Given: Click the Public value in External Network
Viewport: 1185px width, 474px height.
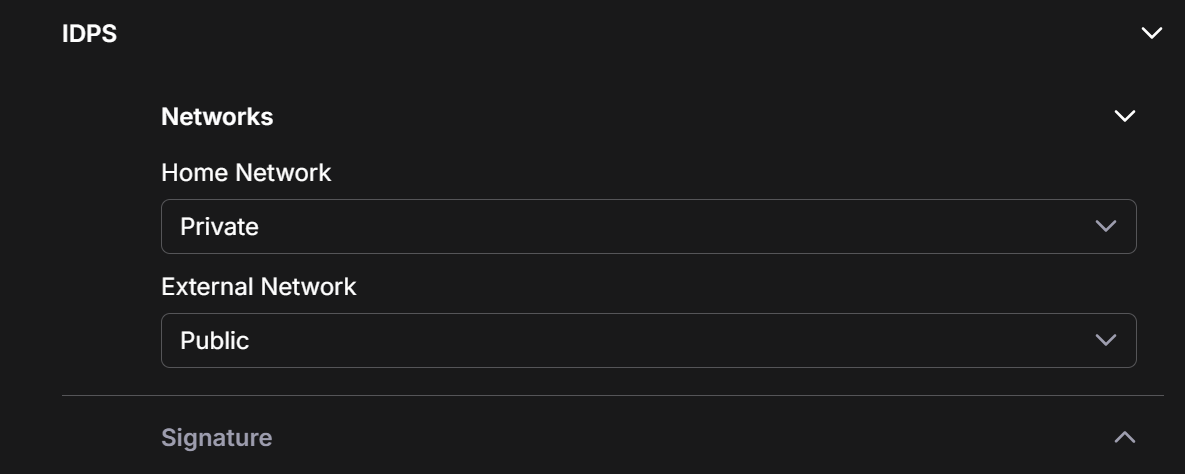Looking at the screenshot, I should [214, 341].
